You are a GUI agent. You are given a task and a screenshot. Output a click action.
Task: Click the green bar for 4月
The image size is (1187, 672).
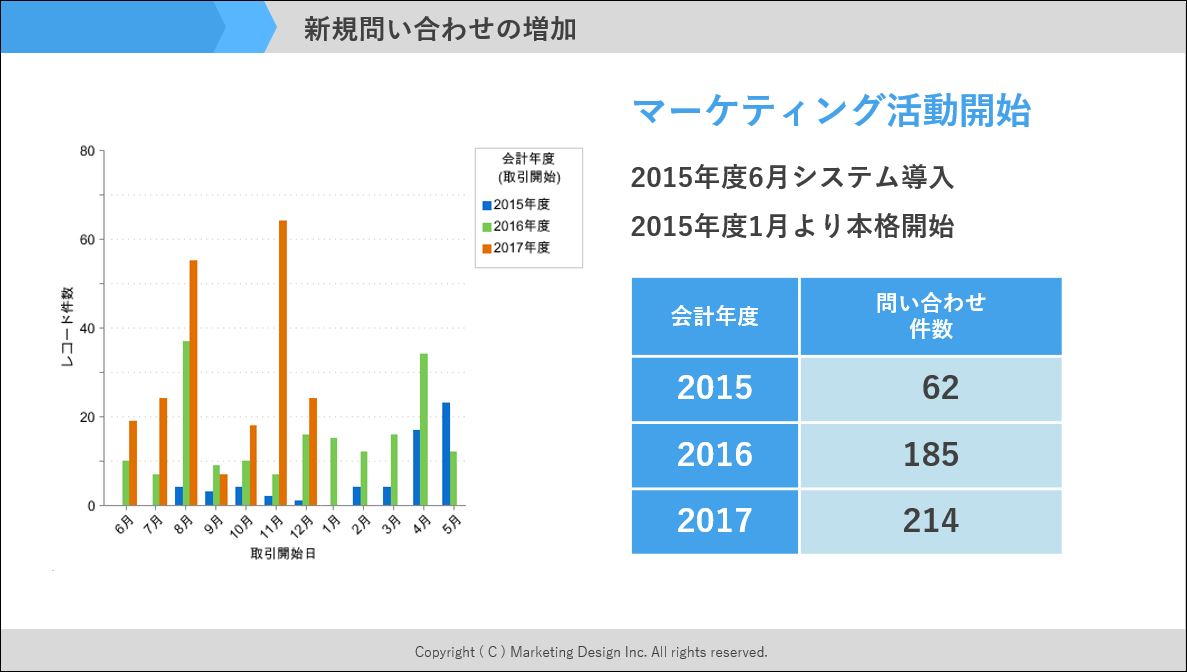(424, 429)
